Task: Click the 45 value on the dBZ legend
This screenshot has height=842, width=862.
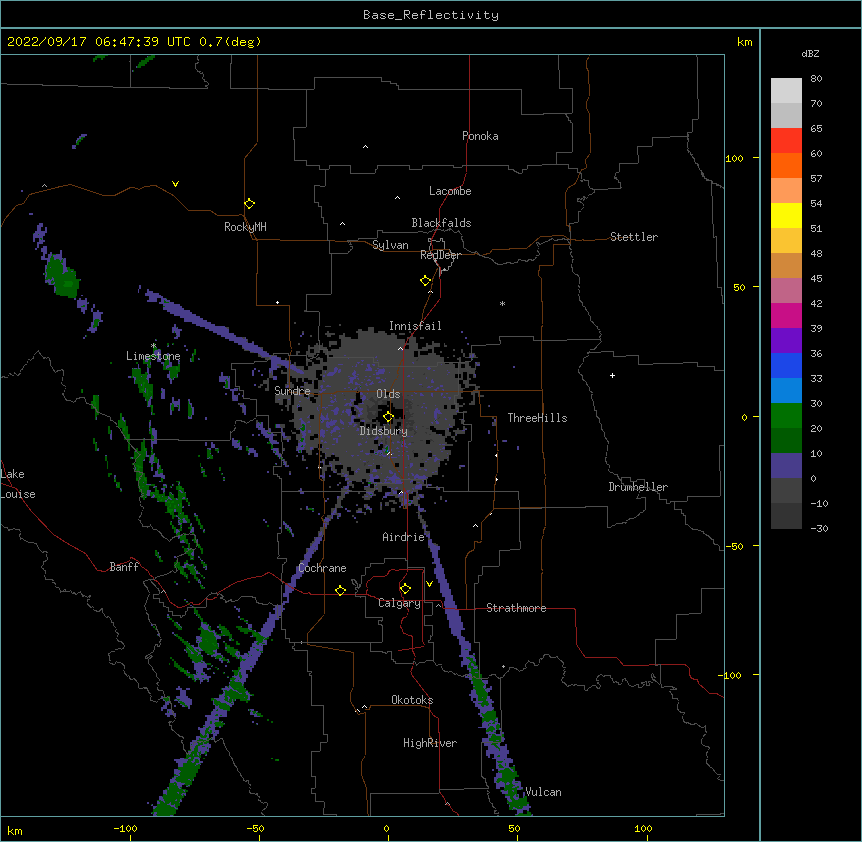Action: pos(816,279)
